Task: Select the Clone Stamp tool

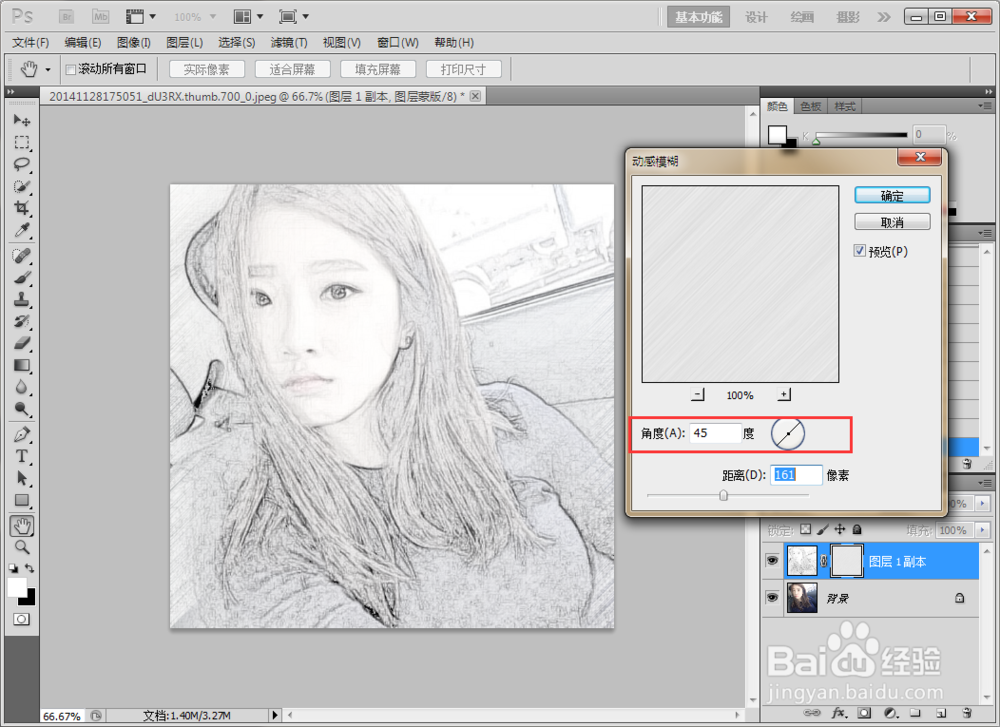Action: click(x=22, y=300)
